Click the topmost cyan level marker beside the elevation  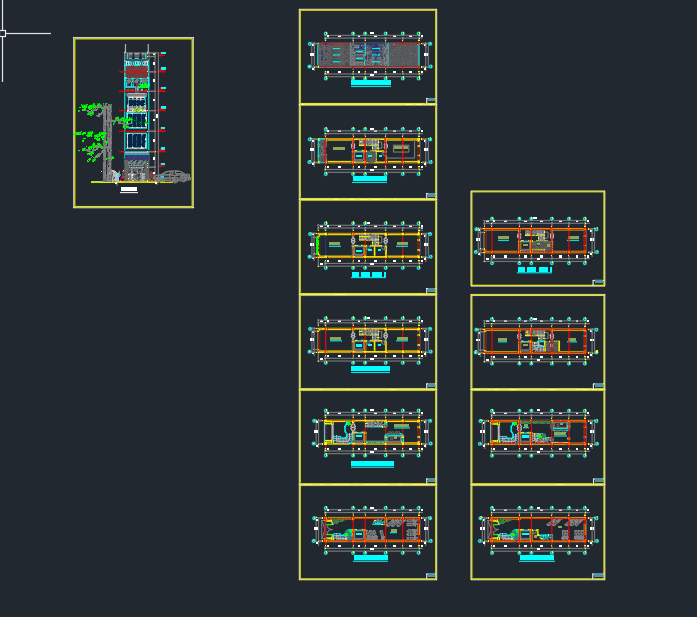pos(163,53)
